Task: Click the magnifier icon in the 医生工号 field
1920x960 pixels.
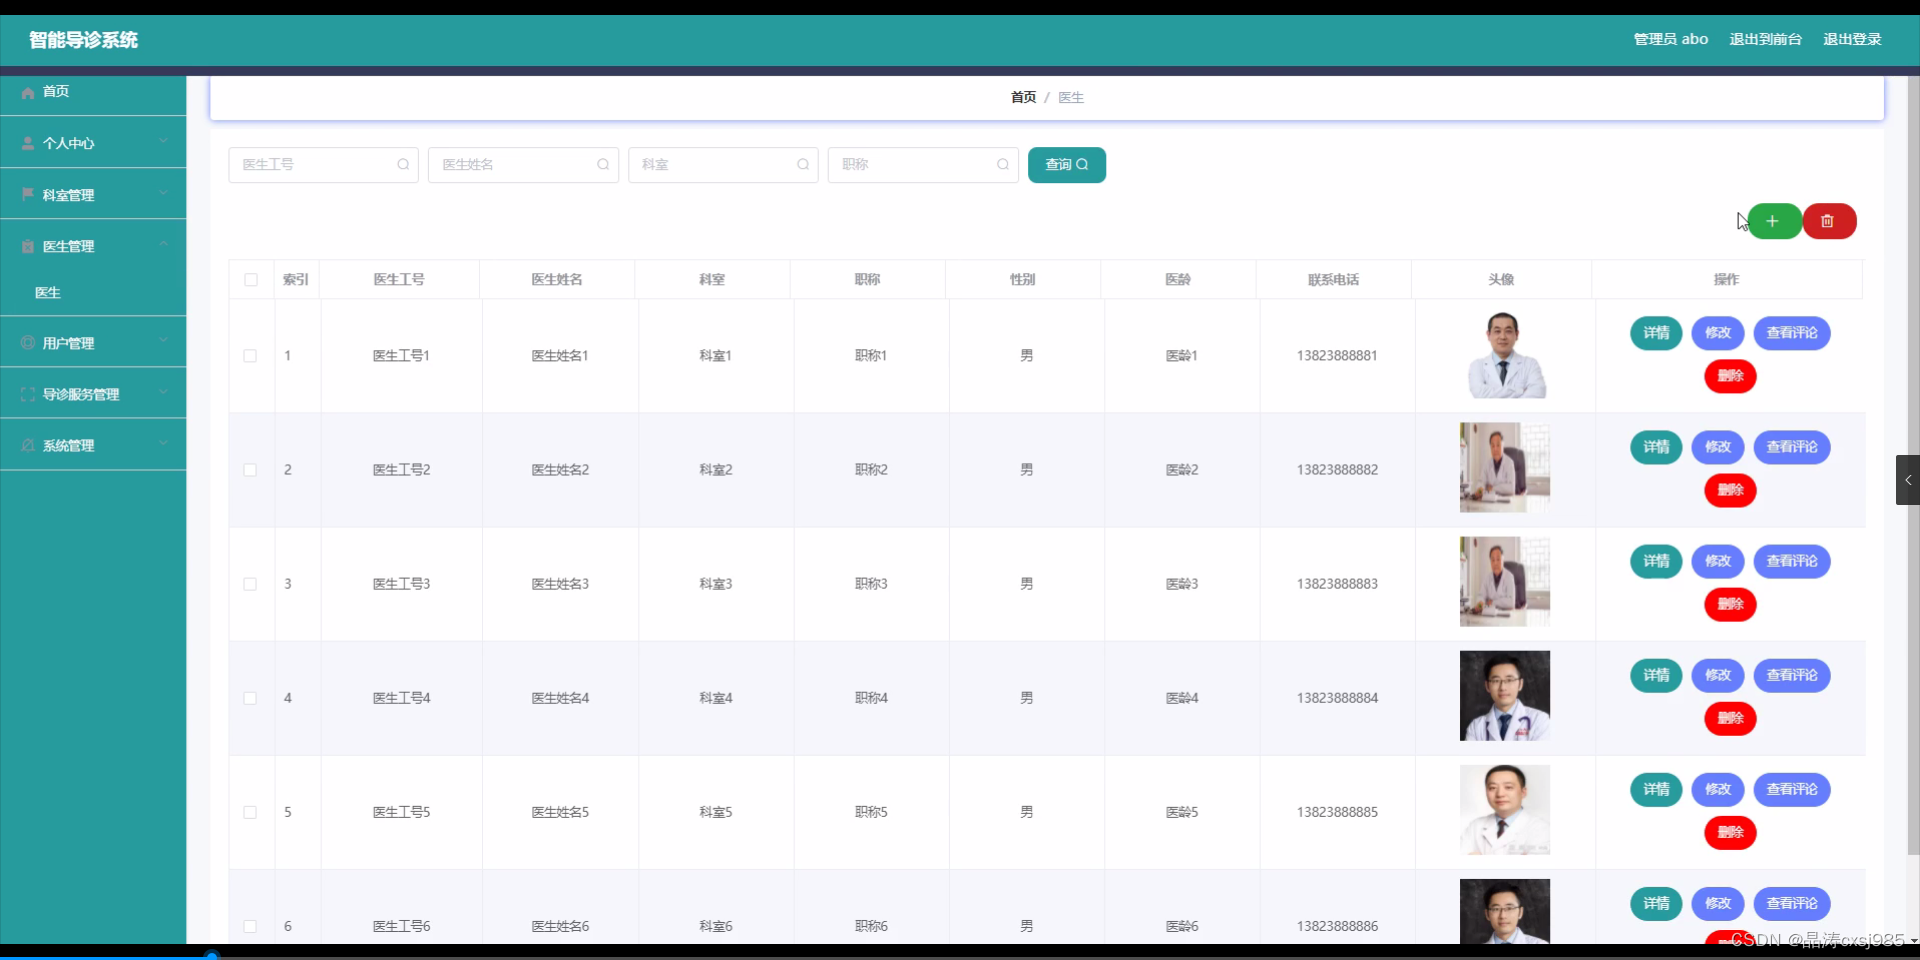Action: 403,164
